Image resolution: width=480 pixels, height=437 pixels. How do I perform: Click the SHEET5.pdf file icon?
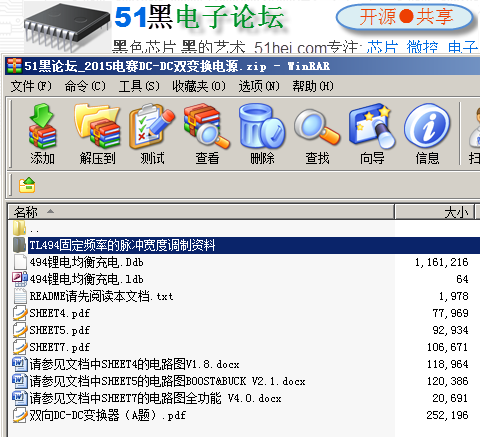pyautogui.click(x=20, y=330)
